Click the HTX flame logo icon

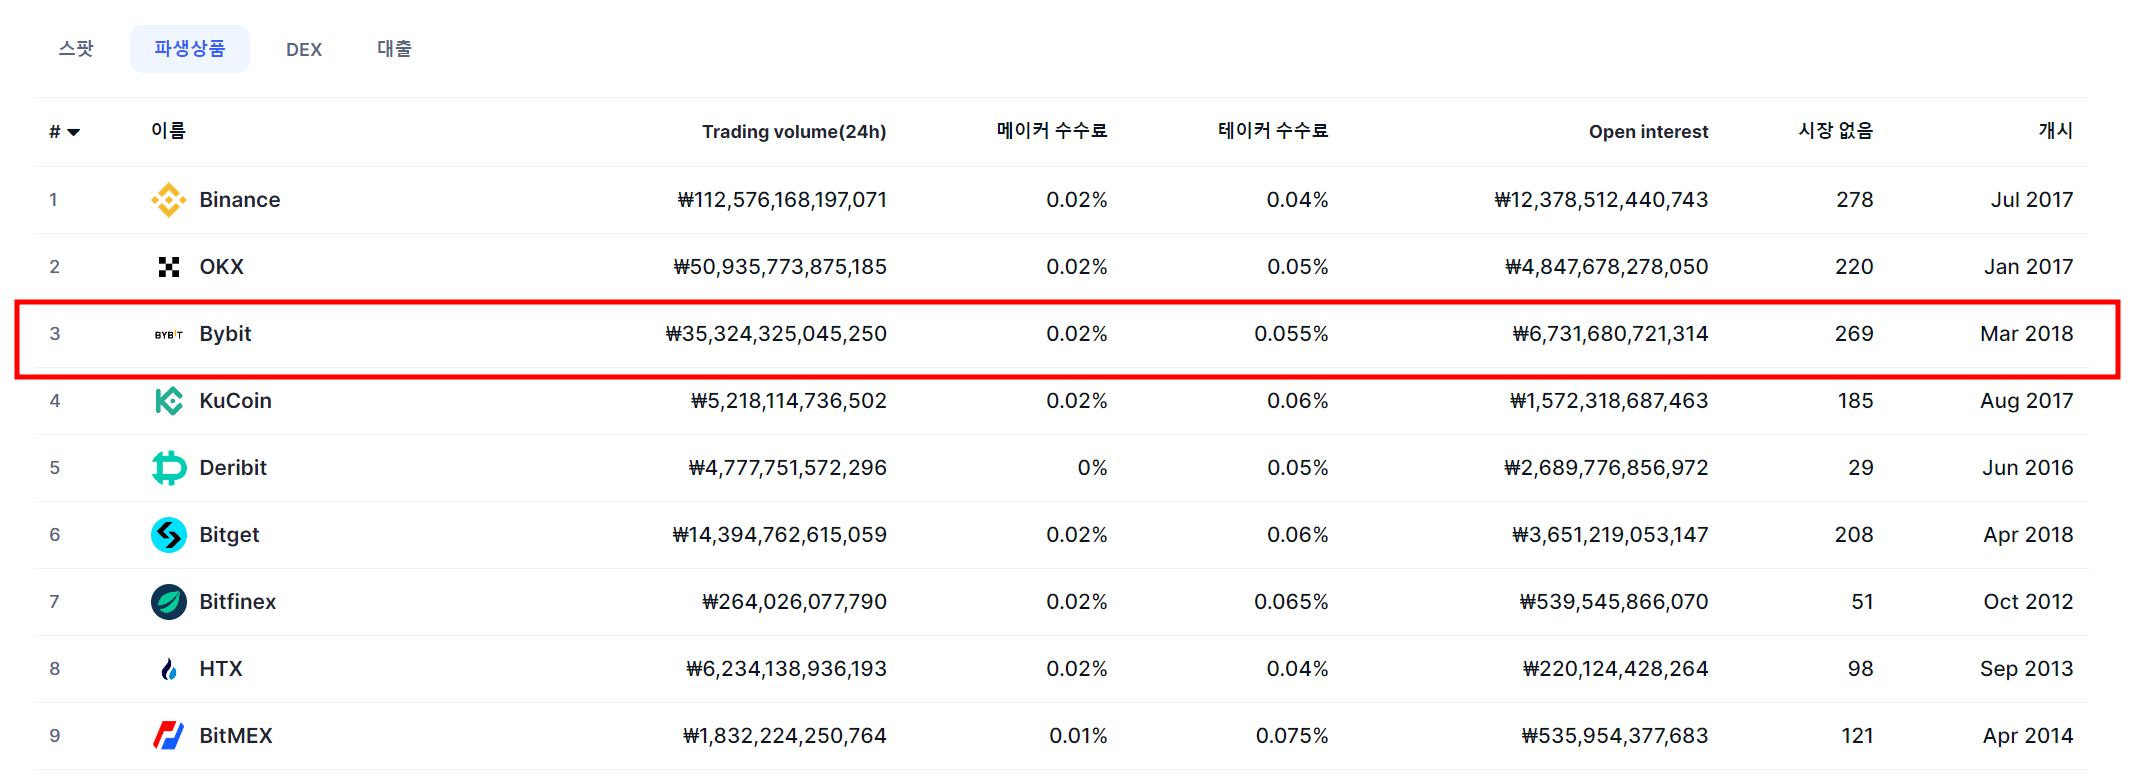(x=168, y=669)
